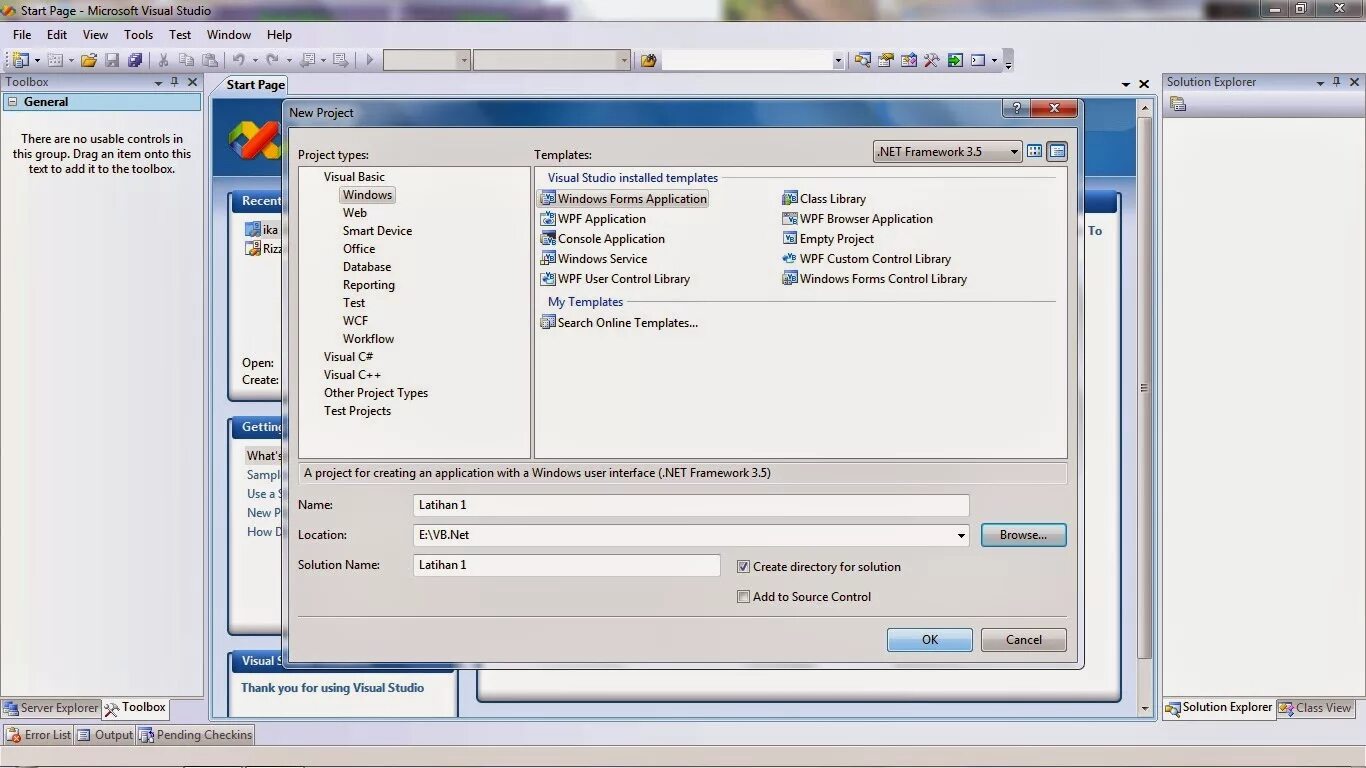Click the properties icon in Solution Explorer panel
Screen dimensions: 1366x768
point(1178,104)
